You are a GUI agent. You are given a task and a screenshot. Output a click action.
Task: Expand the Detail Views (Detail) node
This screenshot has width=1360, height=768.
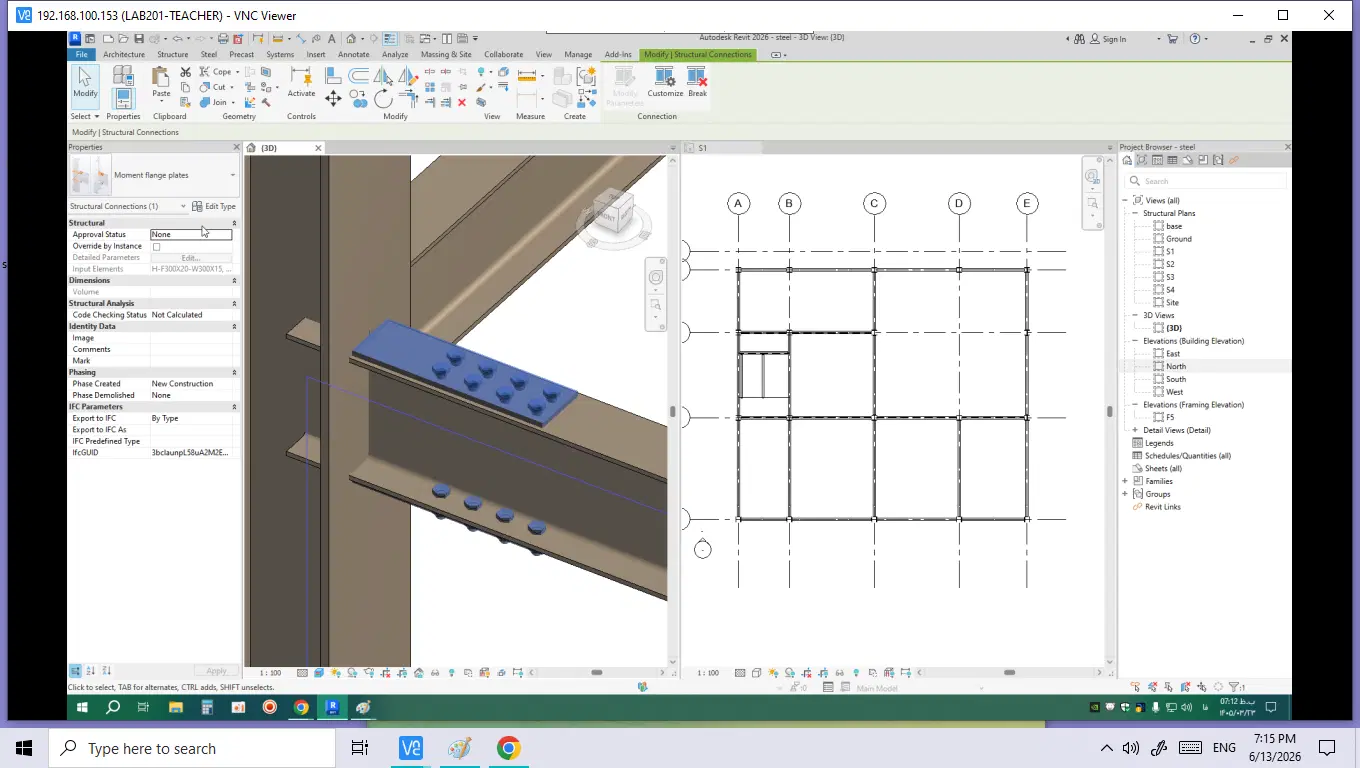pos(1135,430)
